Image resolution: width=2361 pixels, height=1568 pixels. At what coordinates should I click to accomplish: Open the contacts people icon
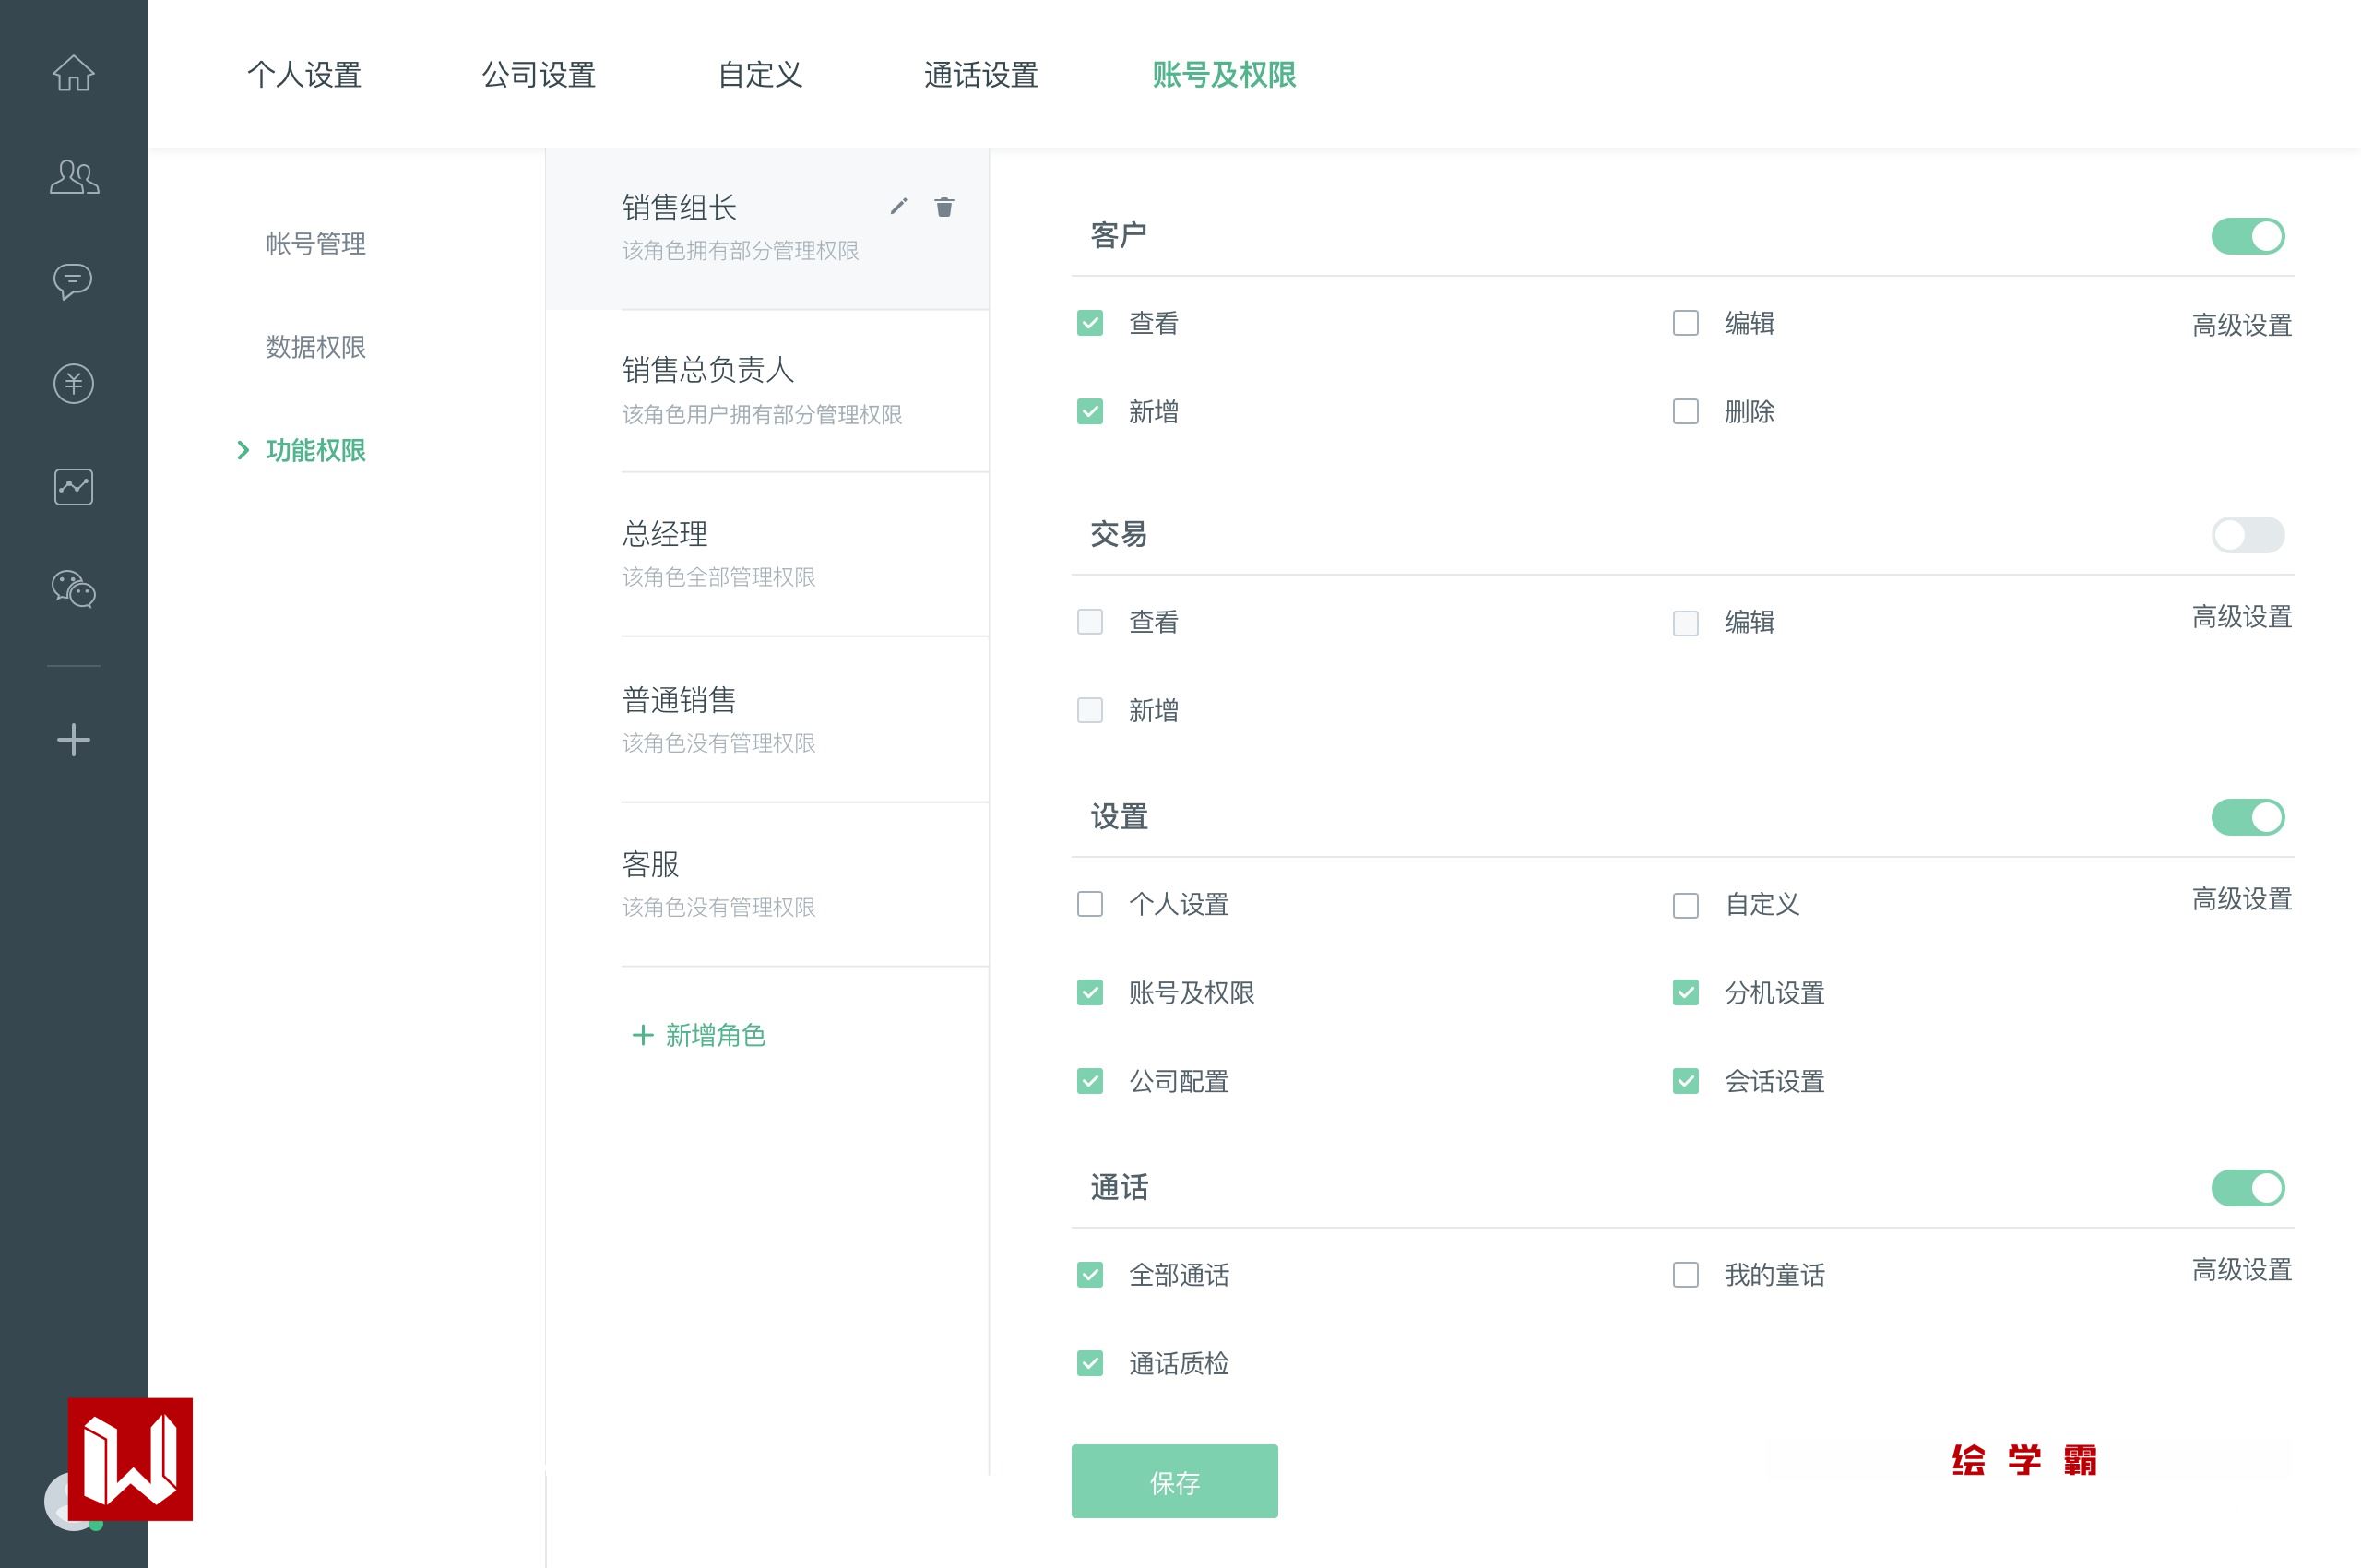tap(74, 177)
